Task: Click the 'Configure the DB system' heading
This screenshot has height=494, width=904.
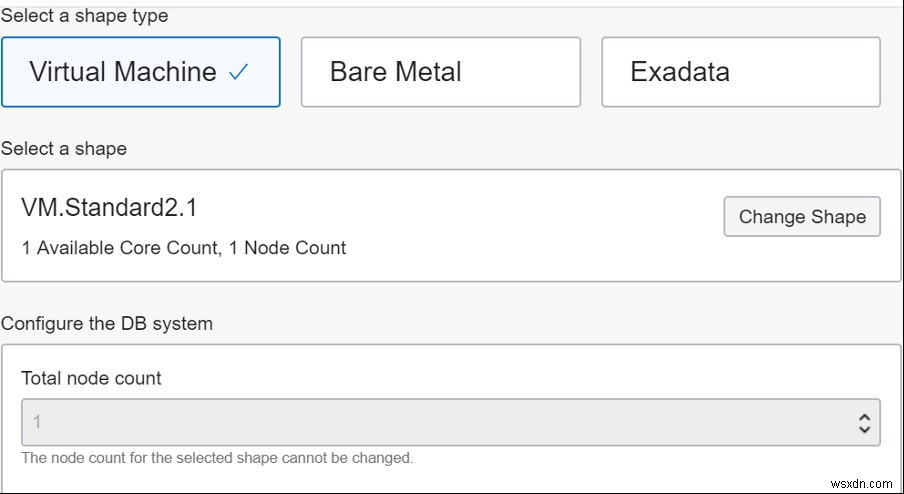Action: coord(107,324)
